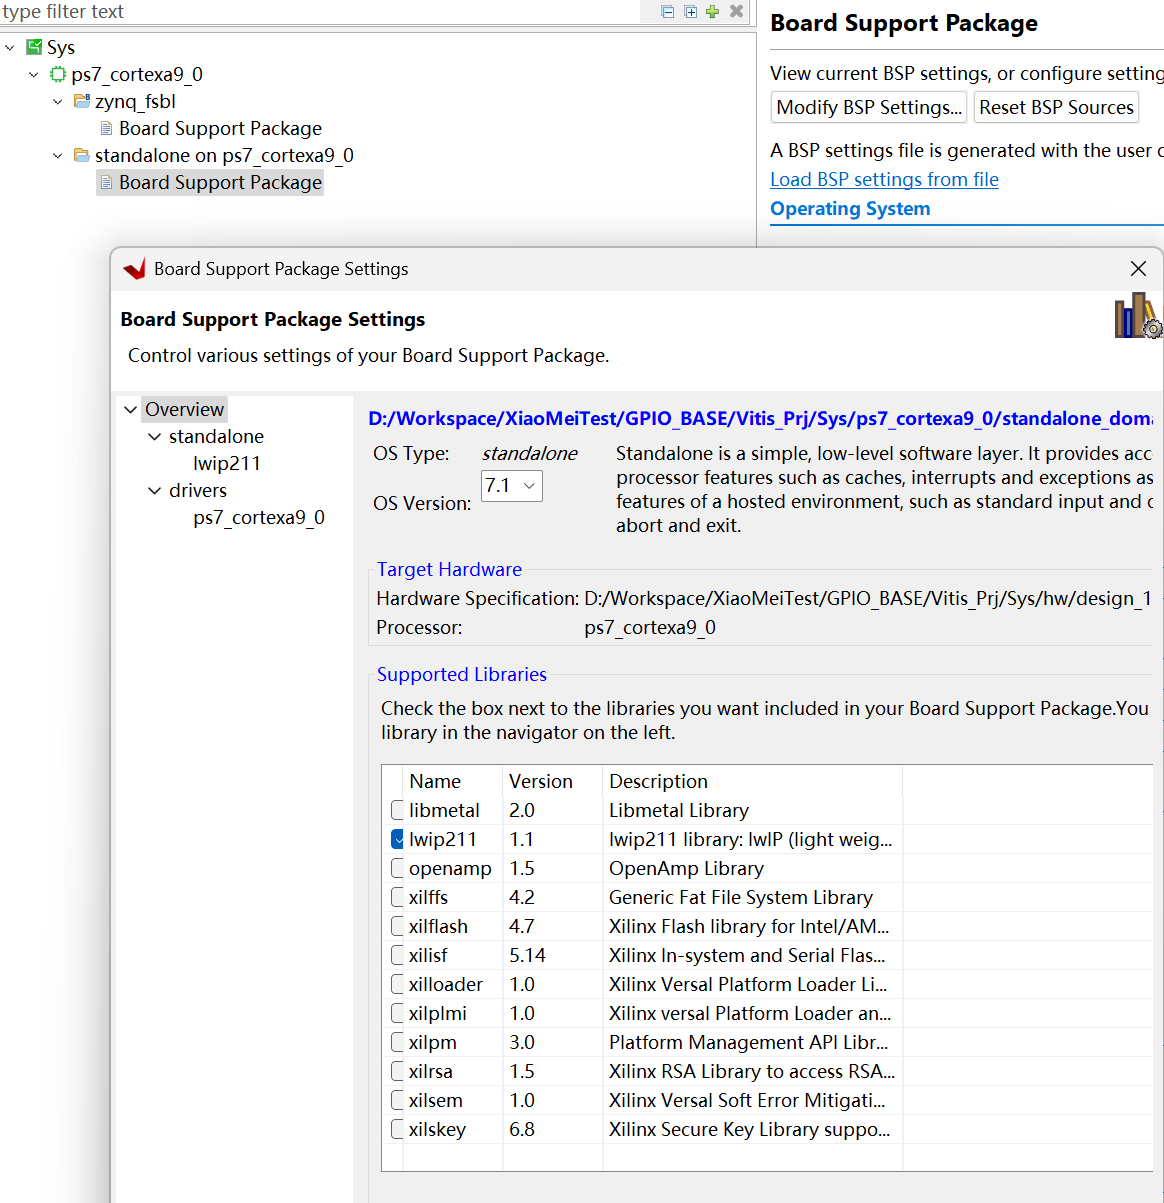Enable the libmetal library checkbox

397,810
